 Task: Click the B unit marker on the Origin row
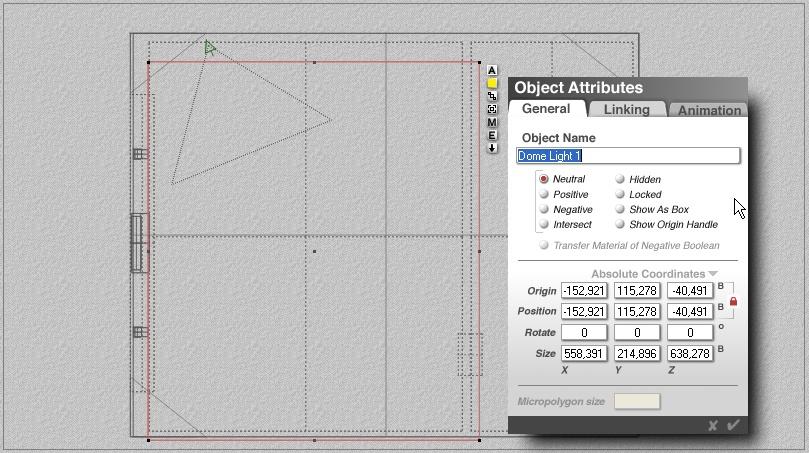(721, 286)
